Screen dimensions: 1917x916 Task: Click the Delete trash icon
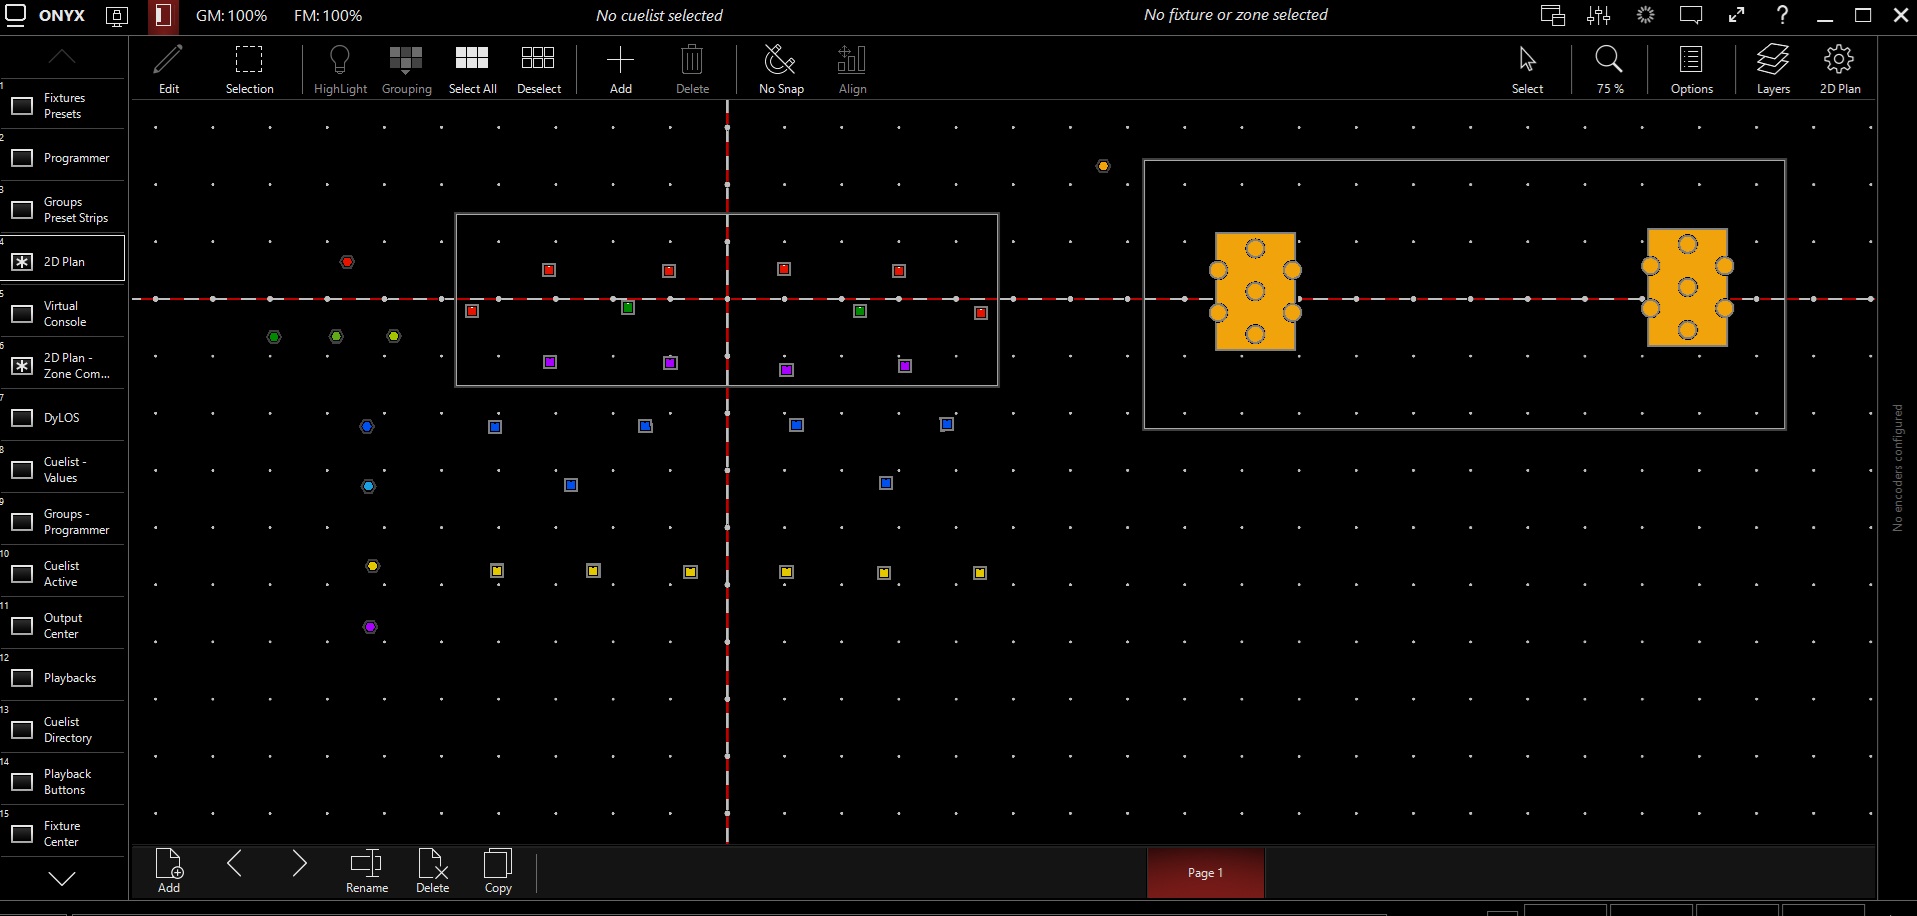pos(692,69)
